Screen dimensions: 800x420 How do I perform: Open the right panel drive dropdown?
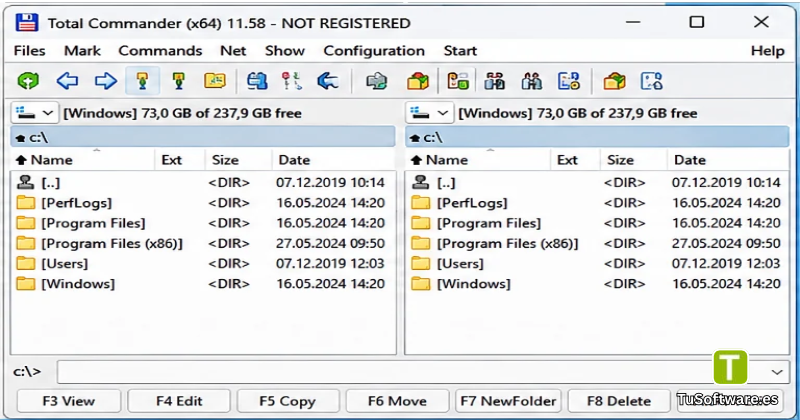pos(430,113)
